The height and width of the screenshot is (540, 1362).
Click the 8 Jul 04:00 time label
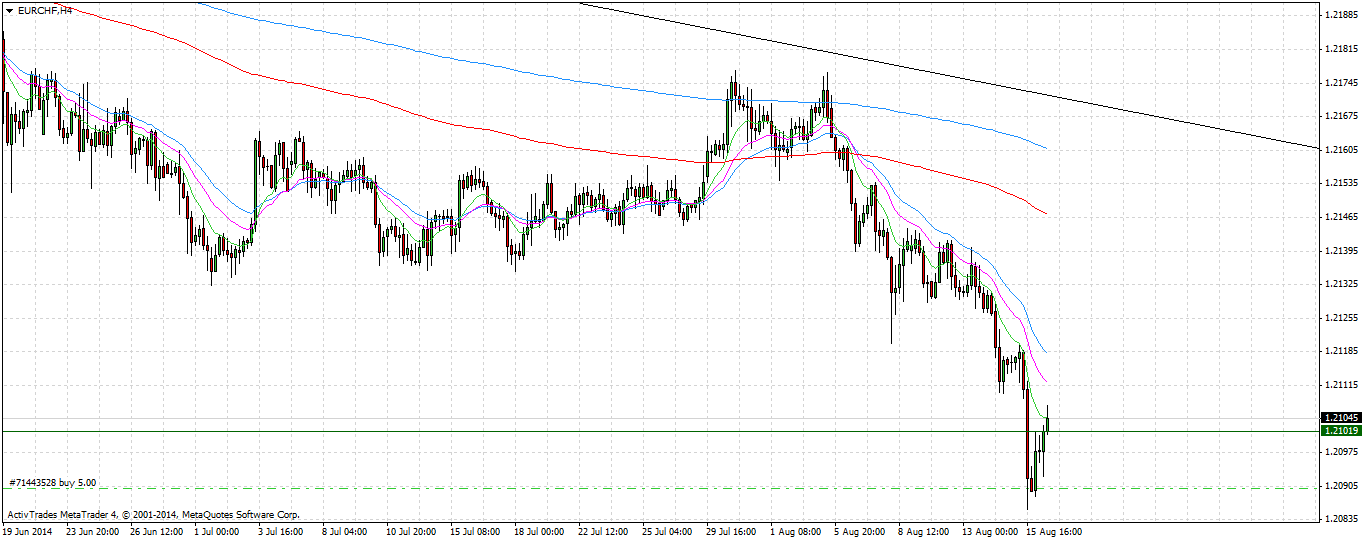[345, 531]
